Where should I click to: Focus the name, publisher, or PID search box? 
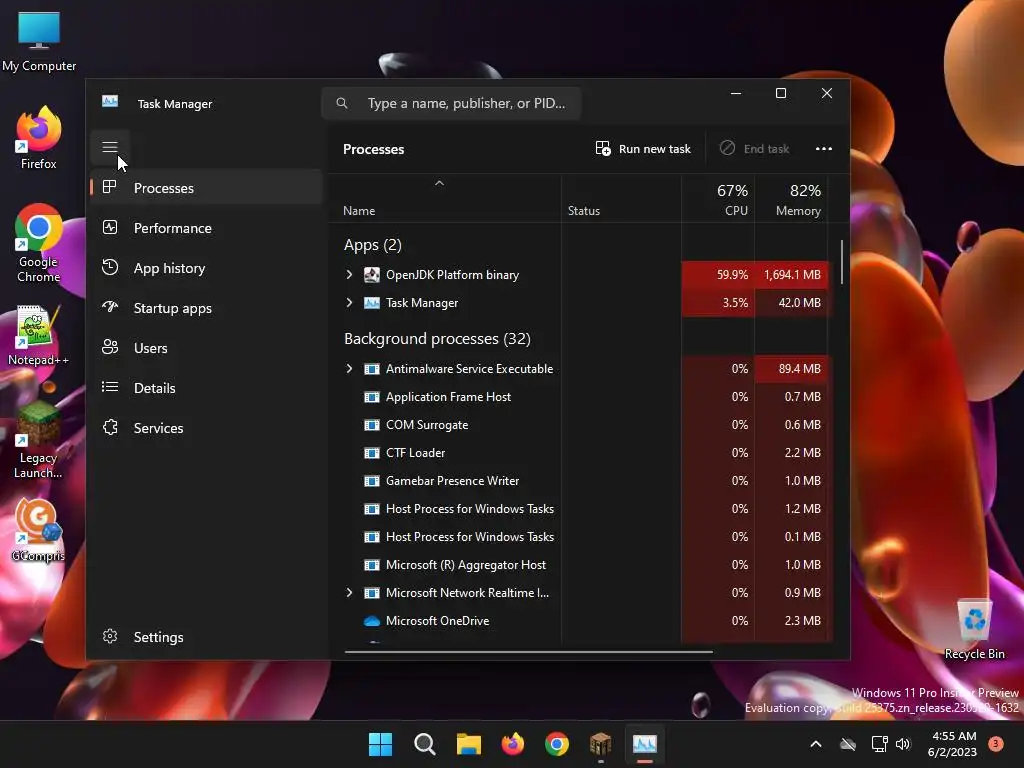451,103
